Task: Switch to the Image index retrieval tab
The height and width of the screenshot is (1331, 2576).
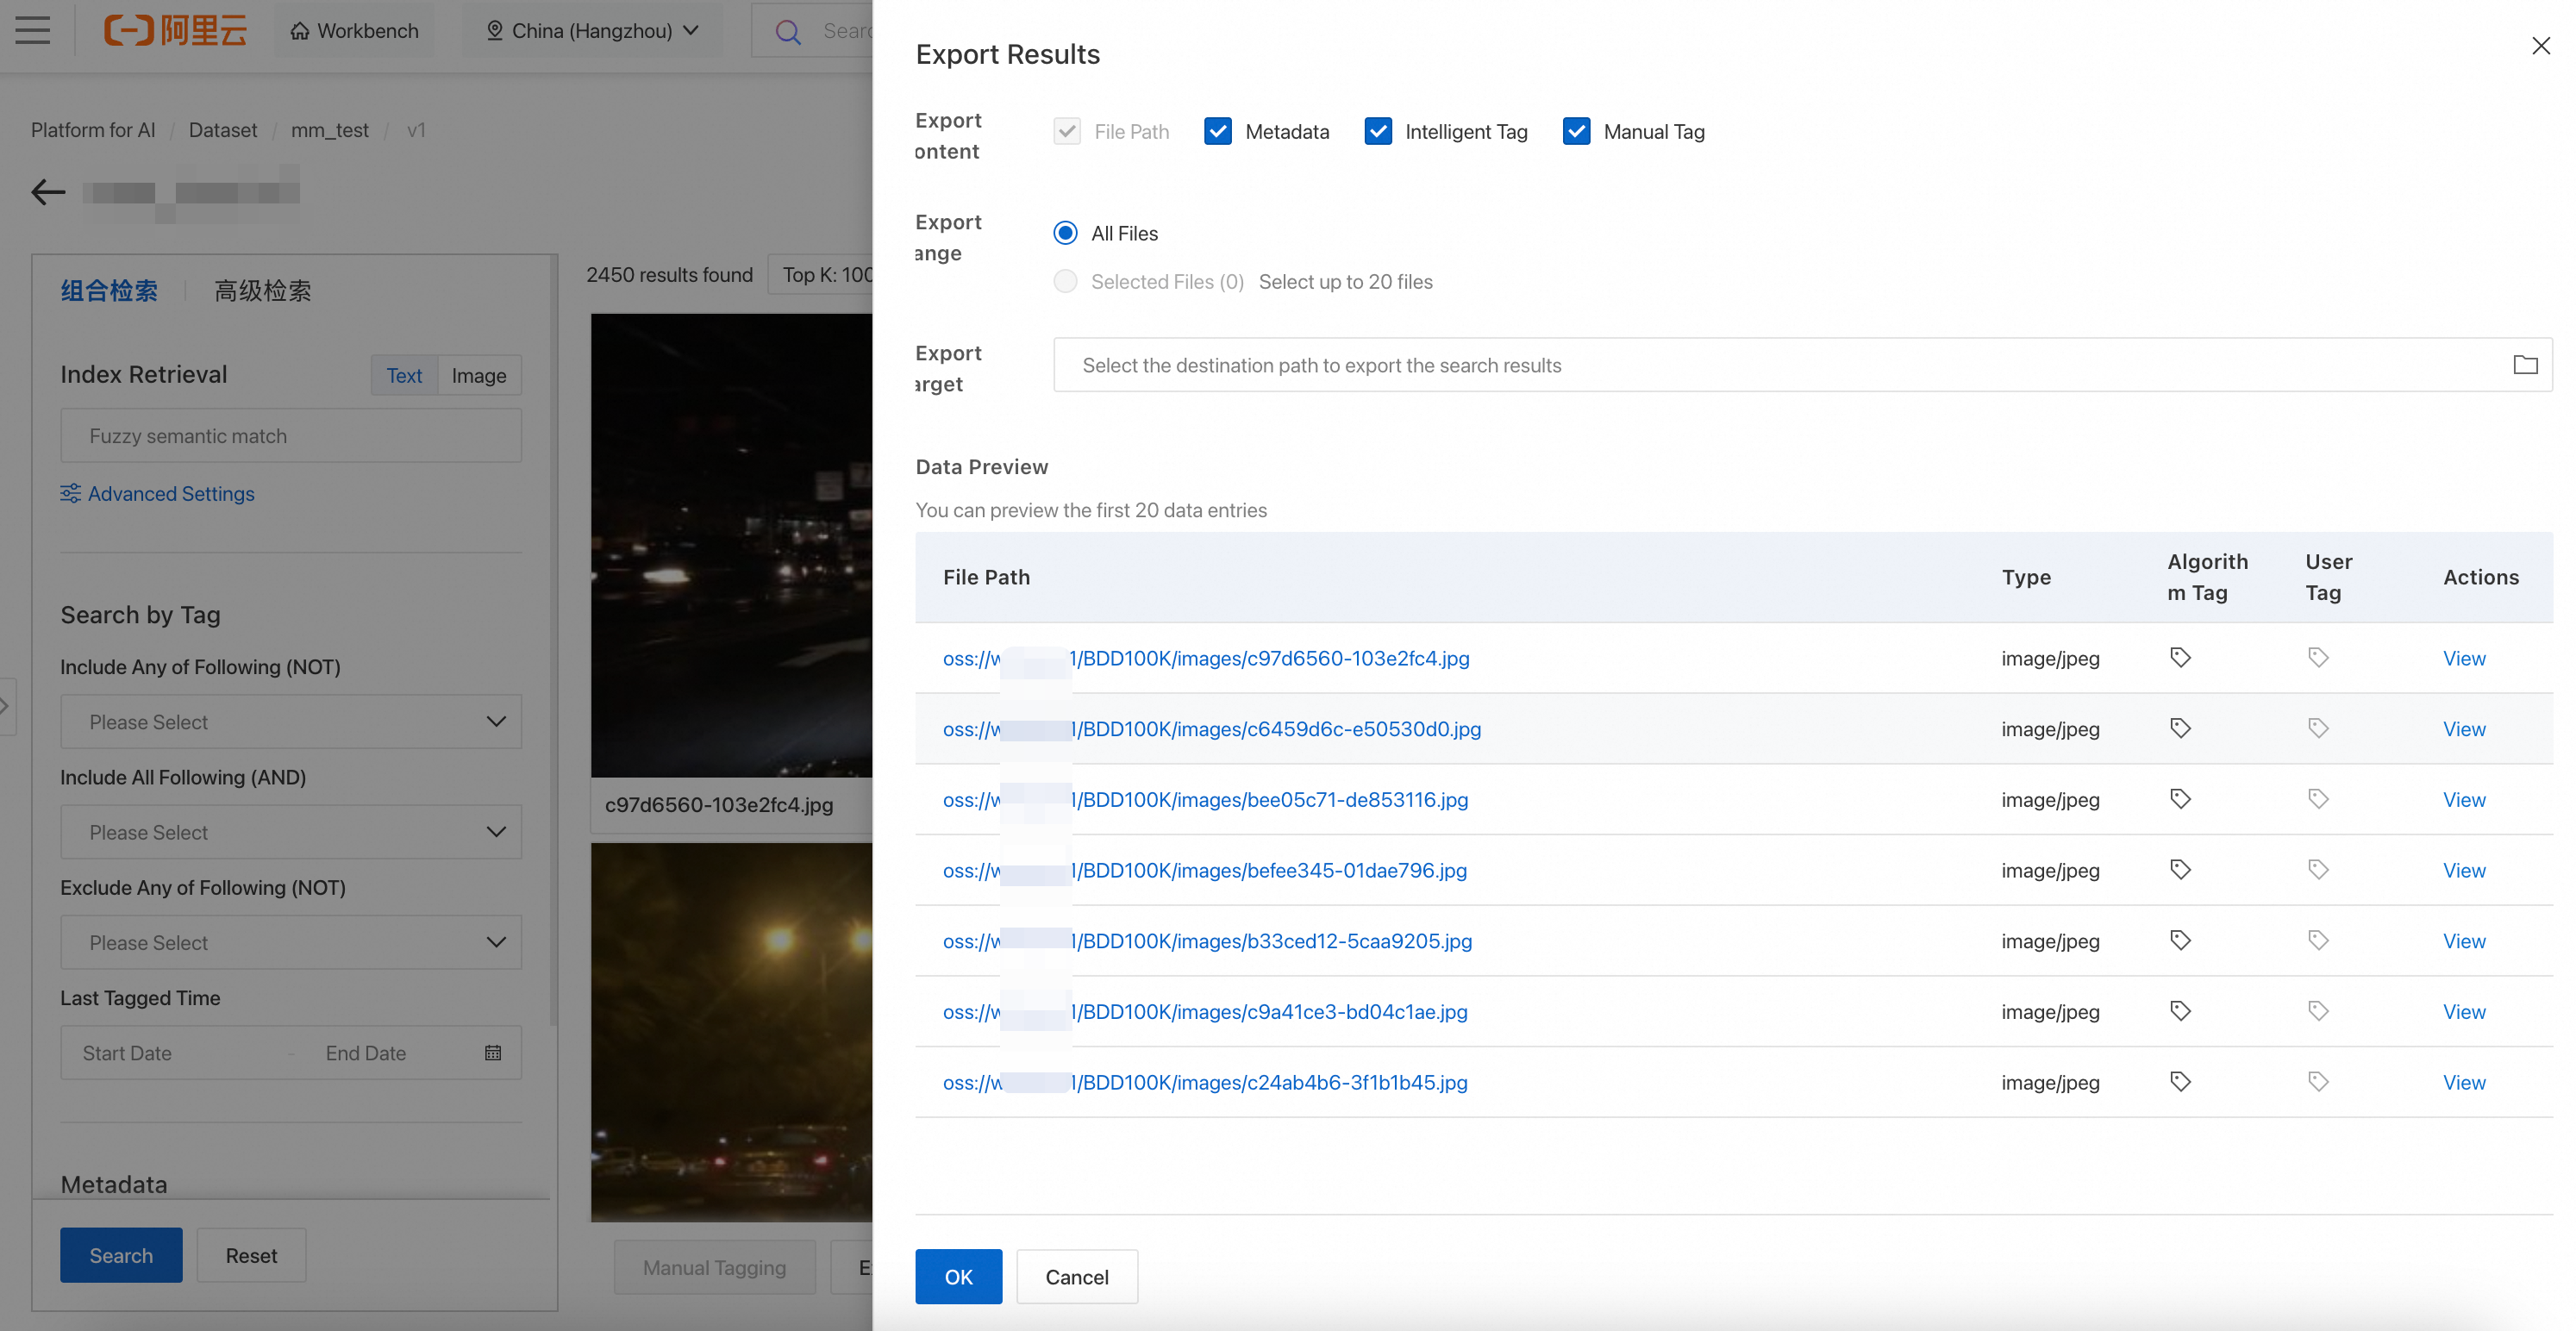Action: pyautogui.click(x=479, y=375)
